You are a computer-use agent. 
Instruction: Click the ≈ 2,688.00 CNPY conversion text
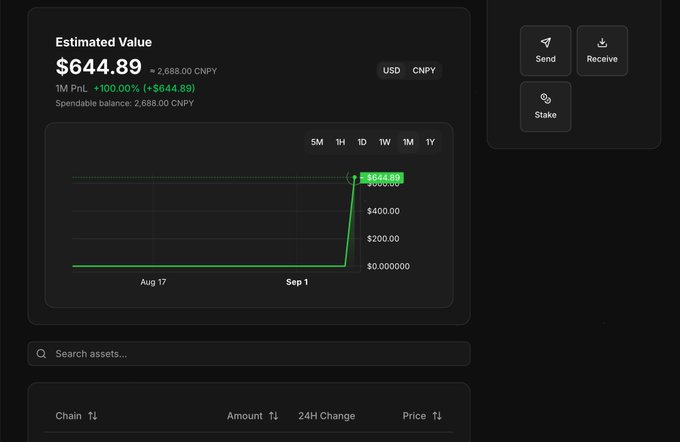point(183,71)
